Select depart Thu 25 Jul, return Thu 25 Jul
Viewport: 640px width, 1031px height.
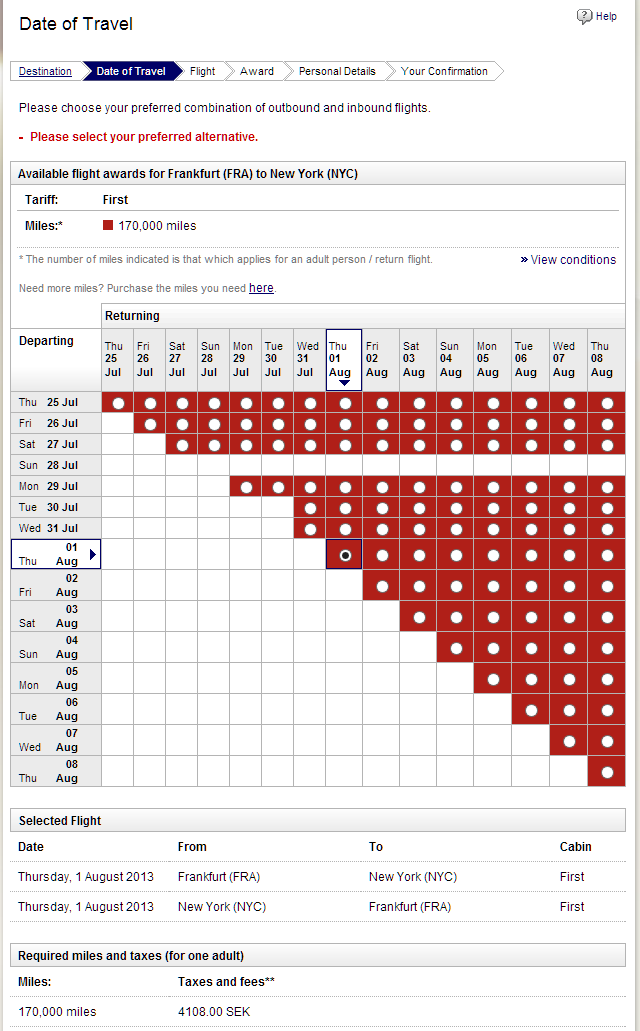point(118,403)
